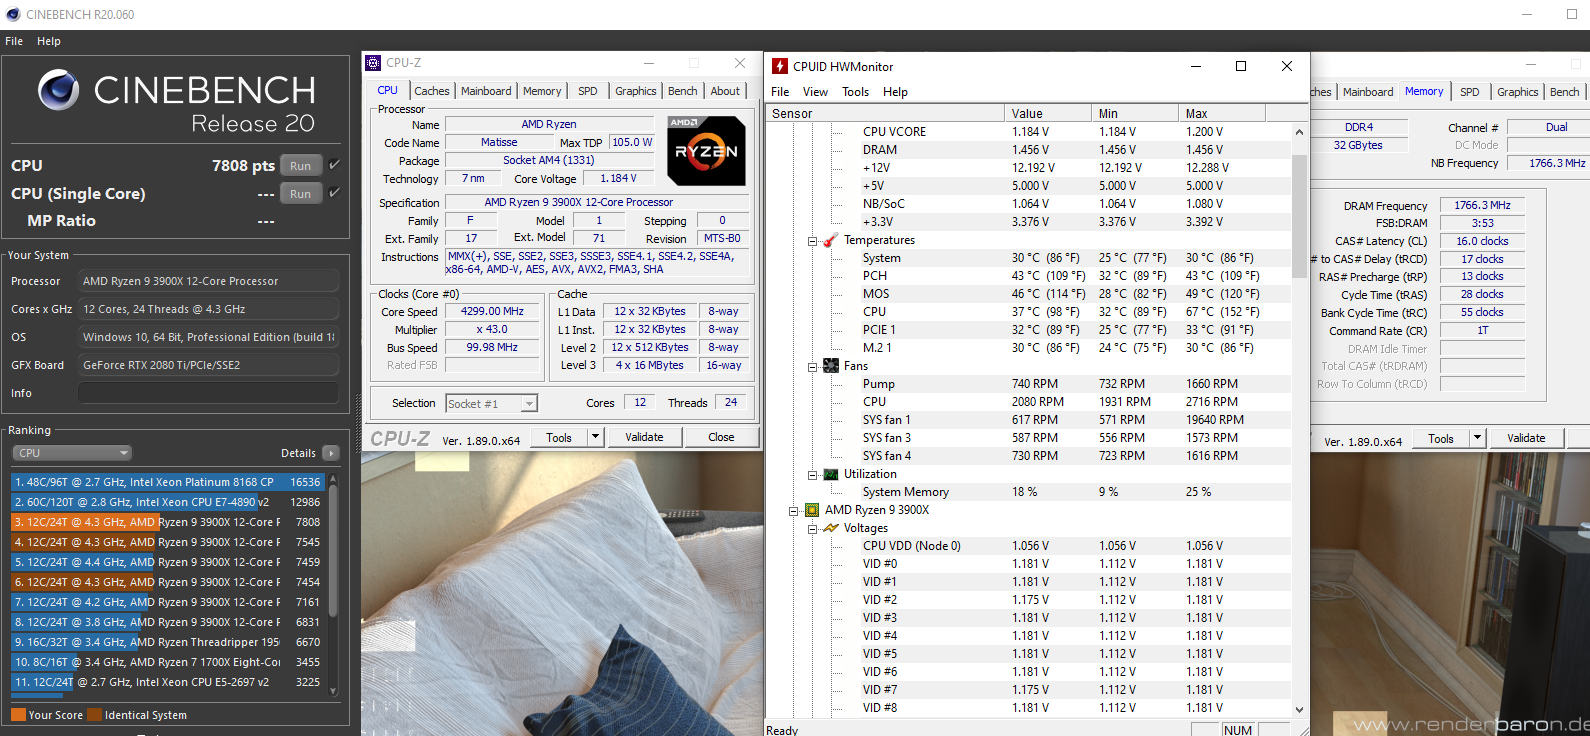The image size is (1590, 736).
Task: Click Close button in CPU-Z window
Action: pos(721,437)
